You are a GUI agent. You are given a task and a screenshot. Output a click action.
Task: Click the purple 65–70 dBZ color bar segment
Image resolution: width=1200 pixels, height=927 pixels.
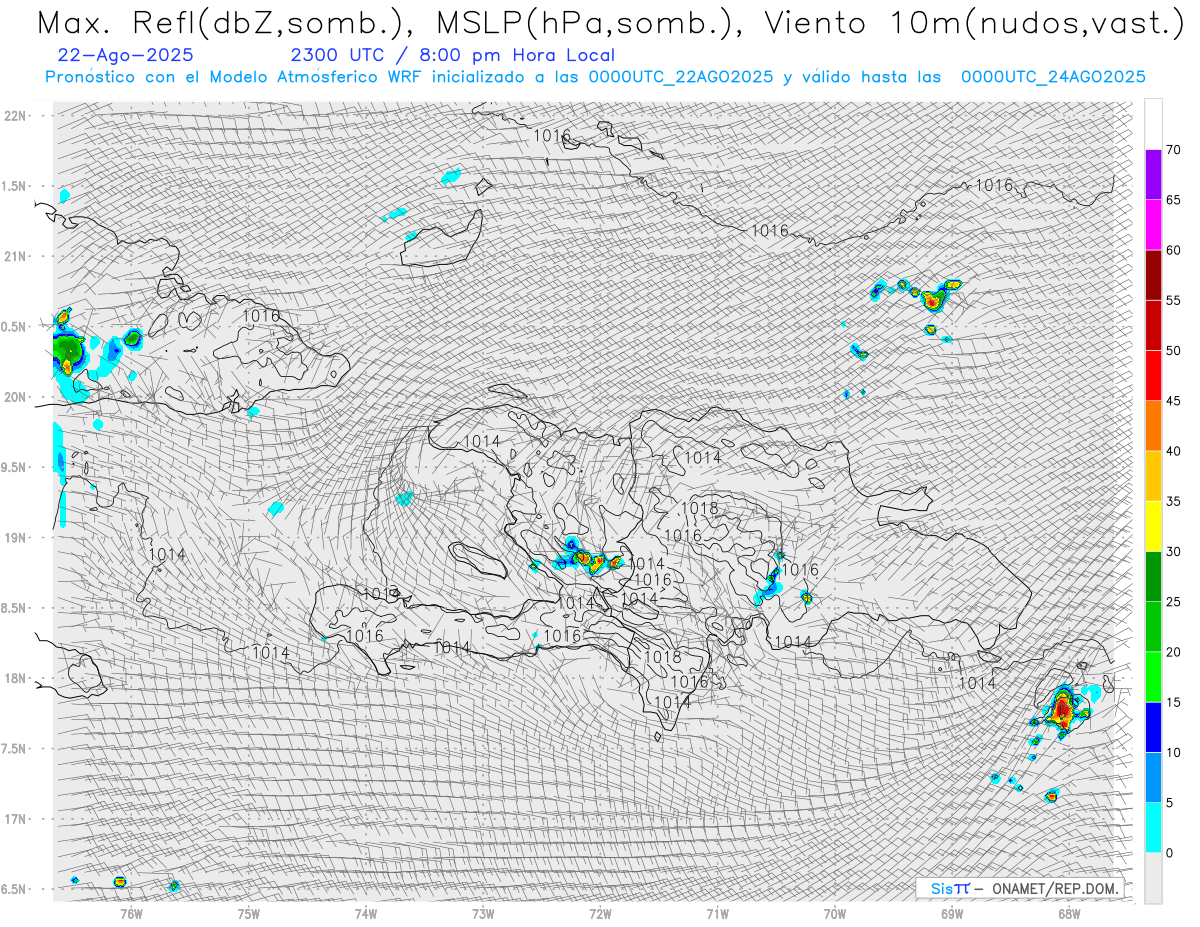point(1153,175)
